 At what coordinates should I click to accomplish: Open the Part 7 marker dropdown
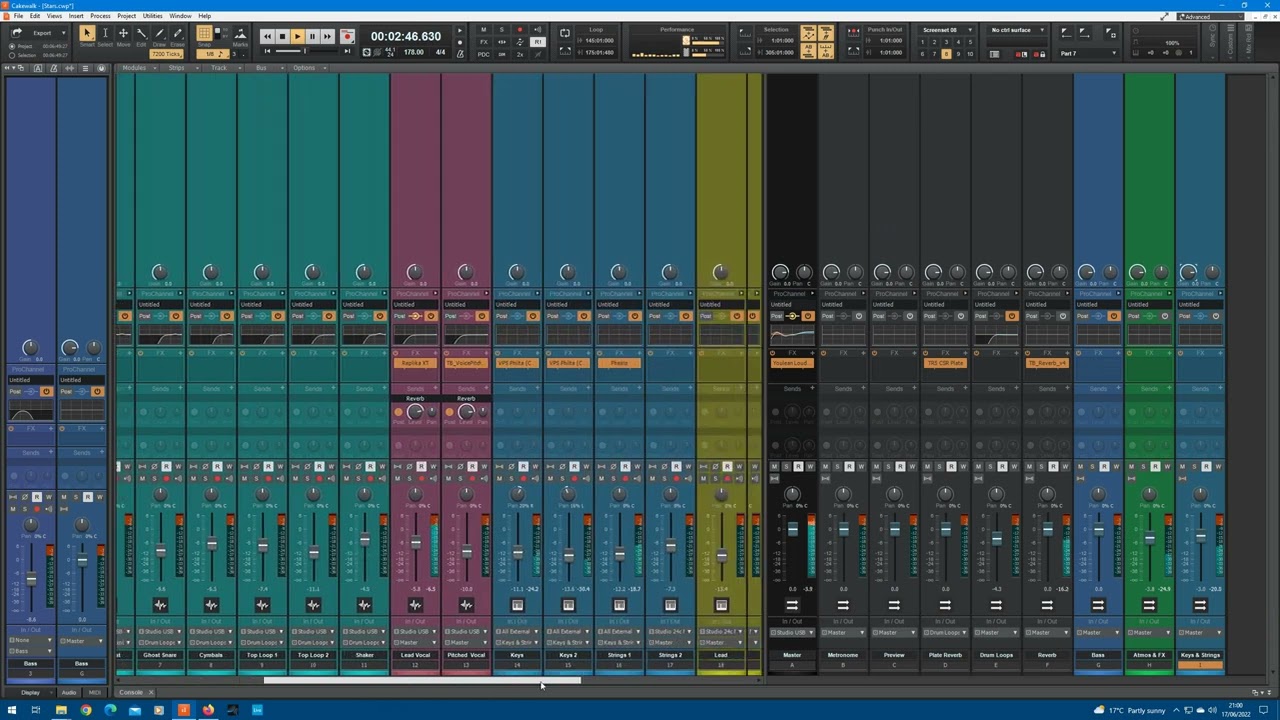(1090, 53)
